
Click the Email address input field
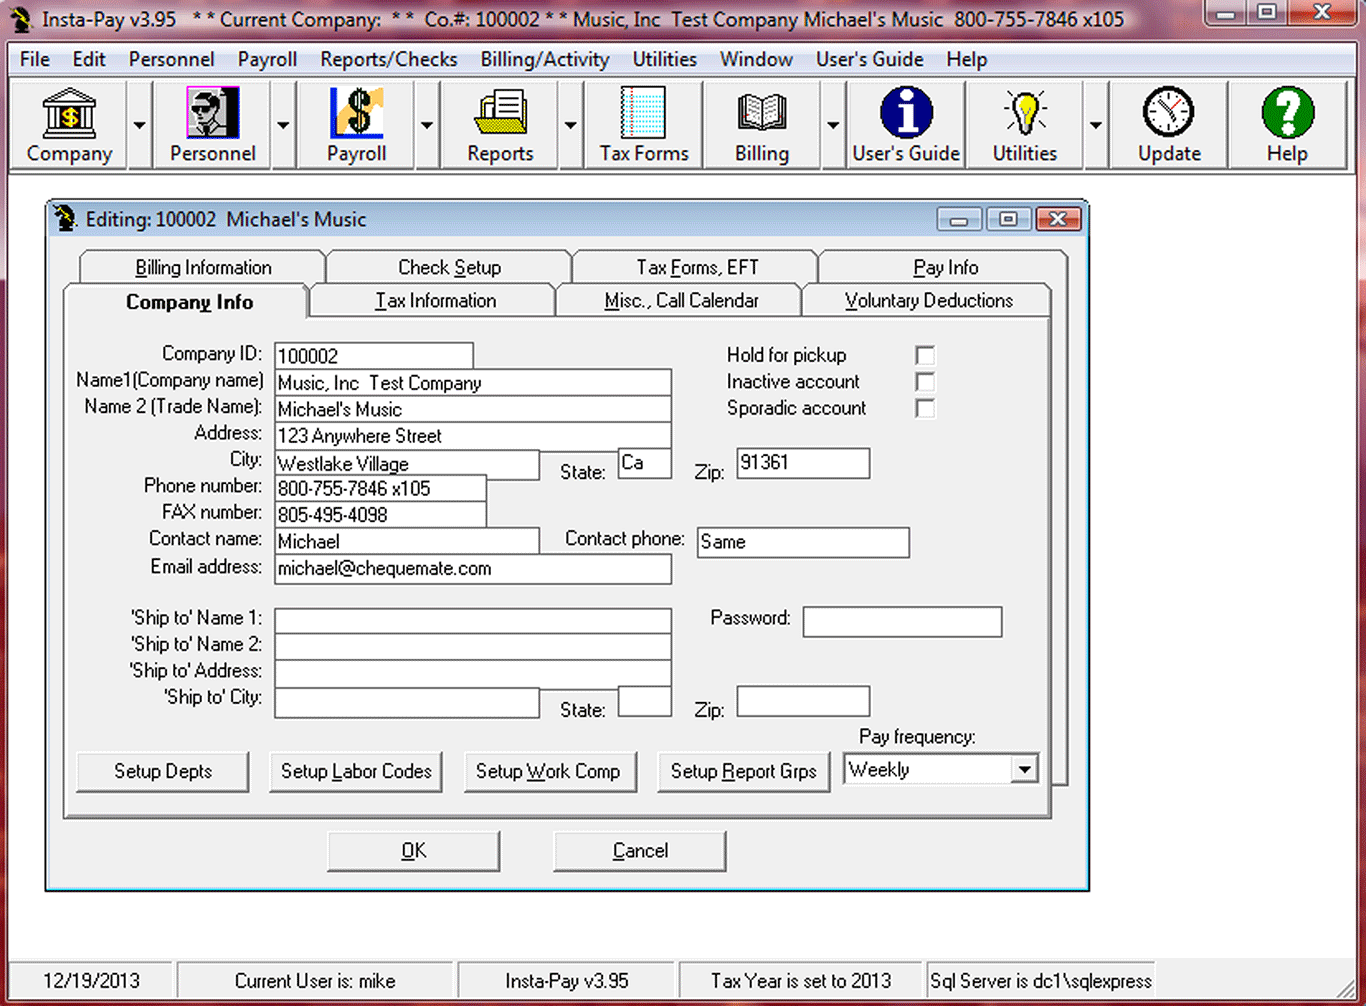click(x=472, y=569)
